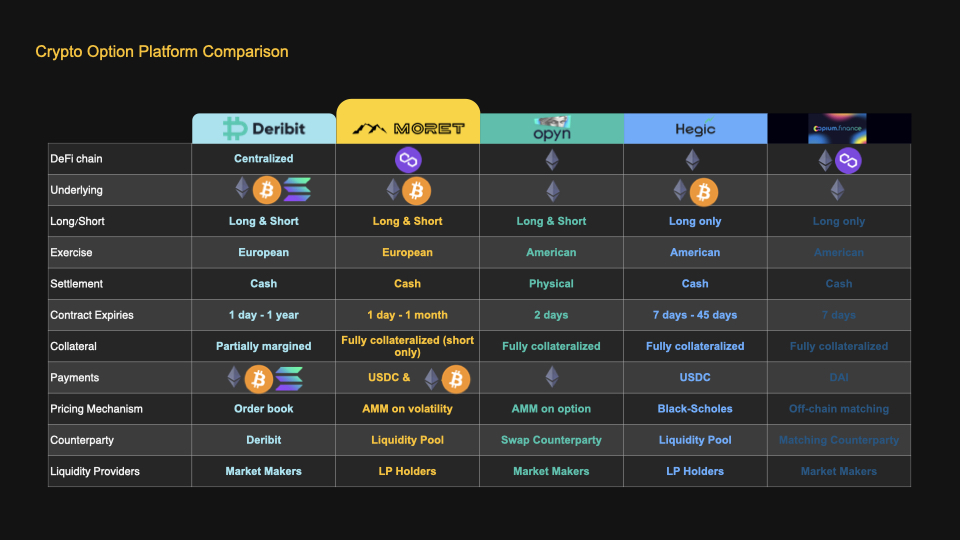Click the Polygon icon in Moret's DeFi chain
Viewport: 960px width, 540px height.
point(408,160)
